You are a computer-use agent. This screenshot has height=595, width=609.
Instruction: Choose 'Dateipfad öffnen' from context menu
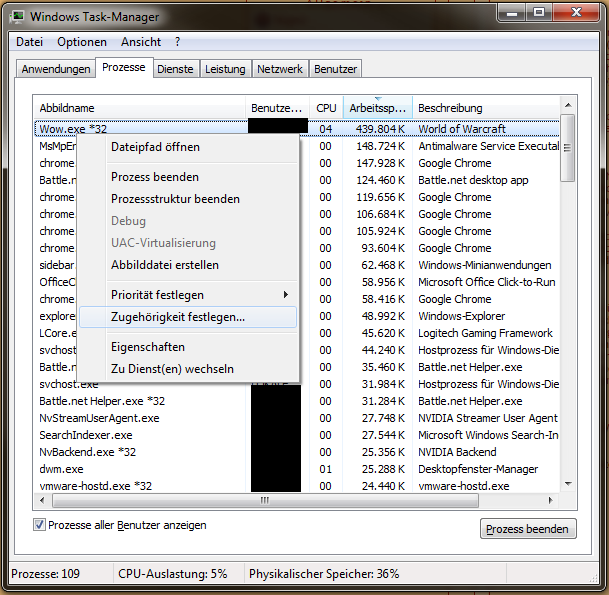click(x=188, y=147)
